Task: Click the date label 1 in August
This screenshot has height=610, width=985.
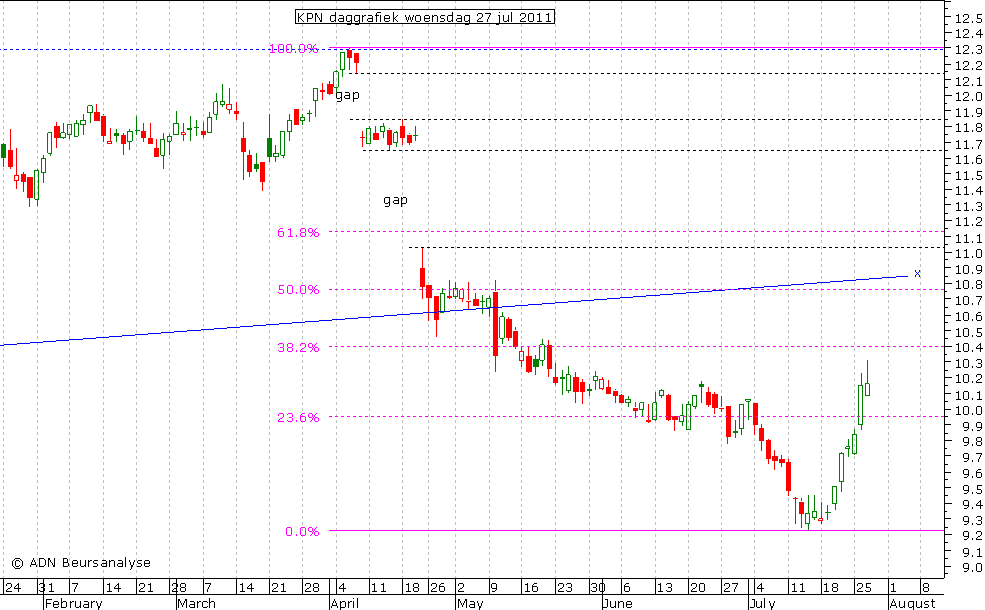Action: point(893,588)
